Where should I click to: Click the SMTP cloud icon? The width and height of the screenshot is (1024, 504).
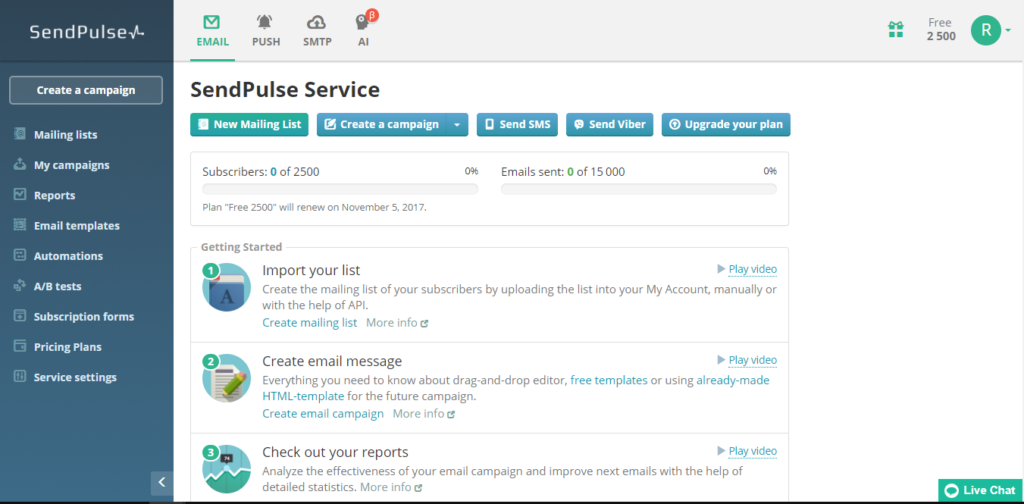point(317,22)
